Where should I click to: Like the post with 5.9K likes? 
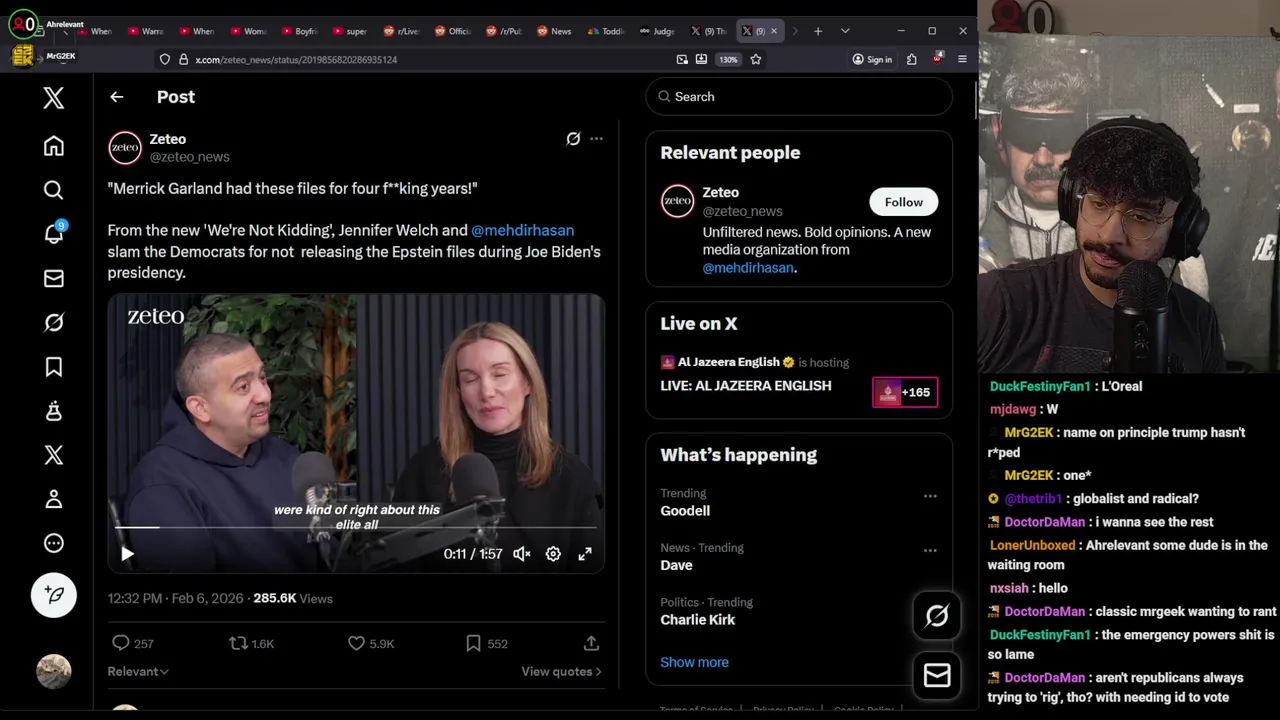click(x=370, y=643)
